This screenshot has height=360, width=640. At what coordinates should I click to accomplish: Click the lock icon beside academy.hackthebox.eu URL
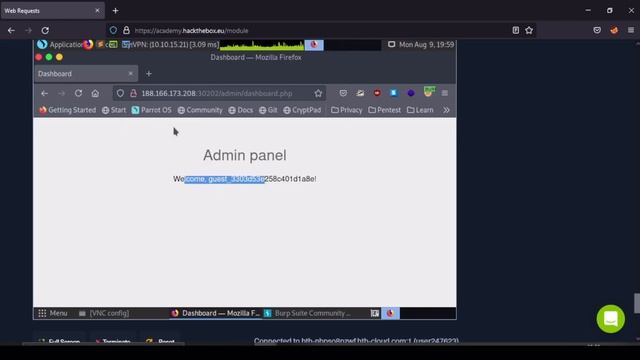(127, 30)
